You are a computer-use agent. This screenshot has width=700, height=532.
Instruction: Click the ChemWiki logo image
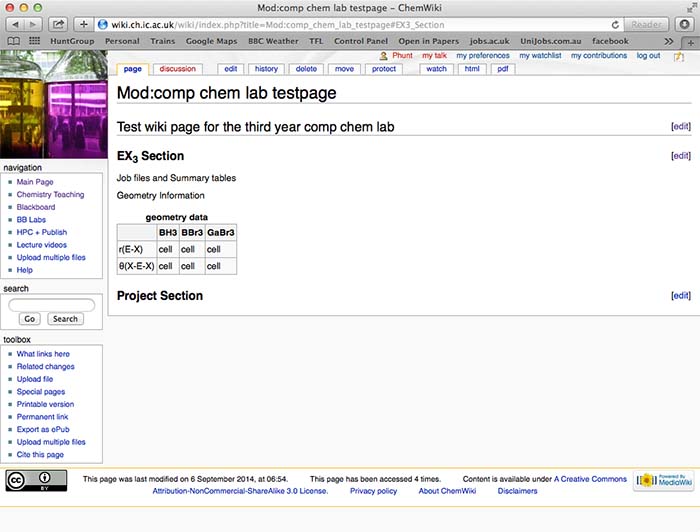click(x=54, y=104)
